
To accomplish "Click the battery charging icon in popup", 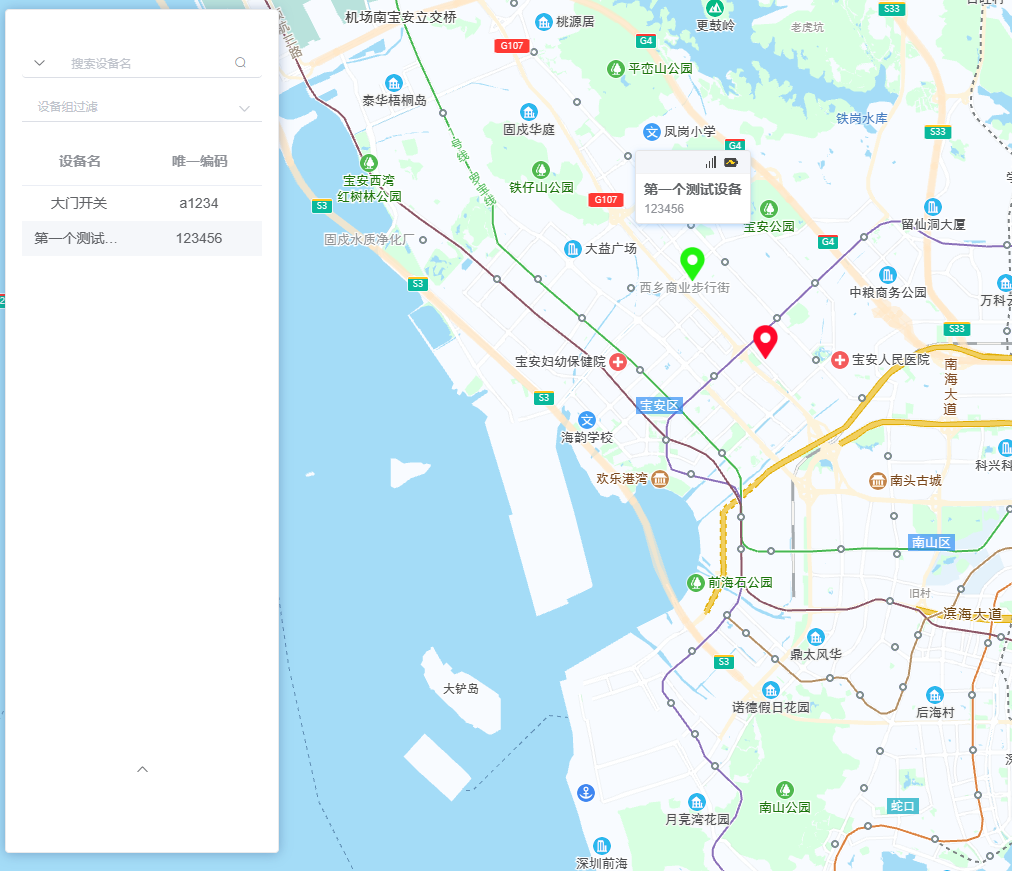I will (731, 162).
